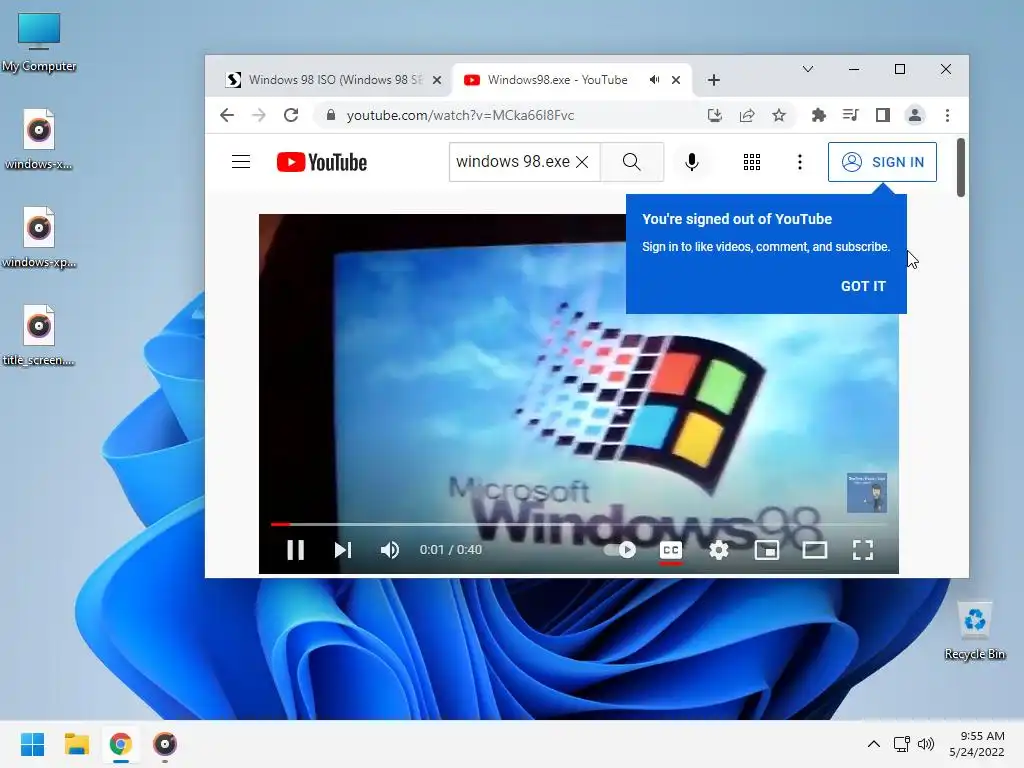Install app icon in address bar
Screen dimensions: 1024x768
(714, 116)
